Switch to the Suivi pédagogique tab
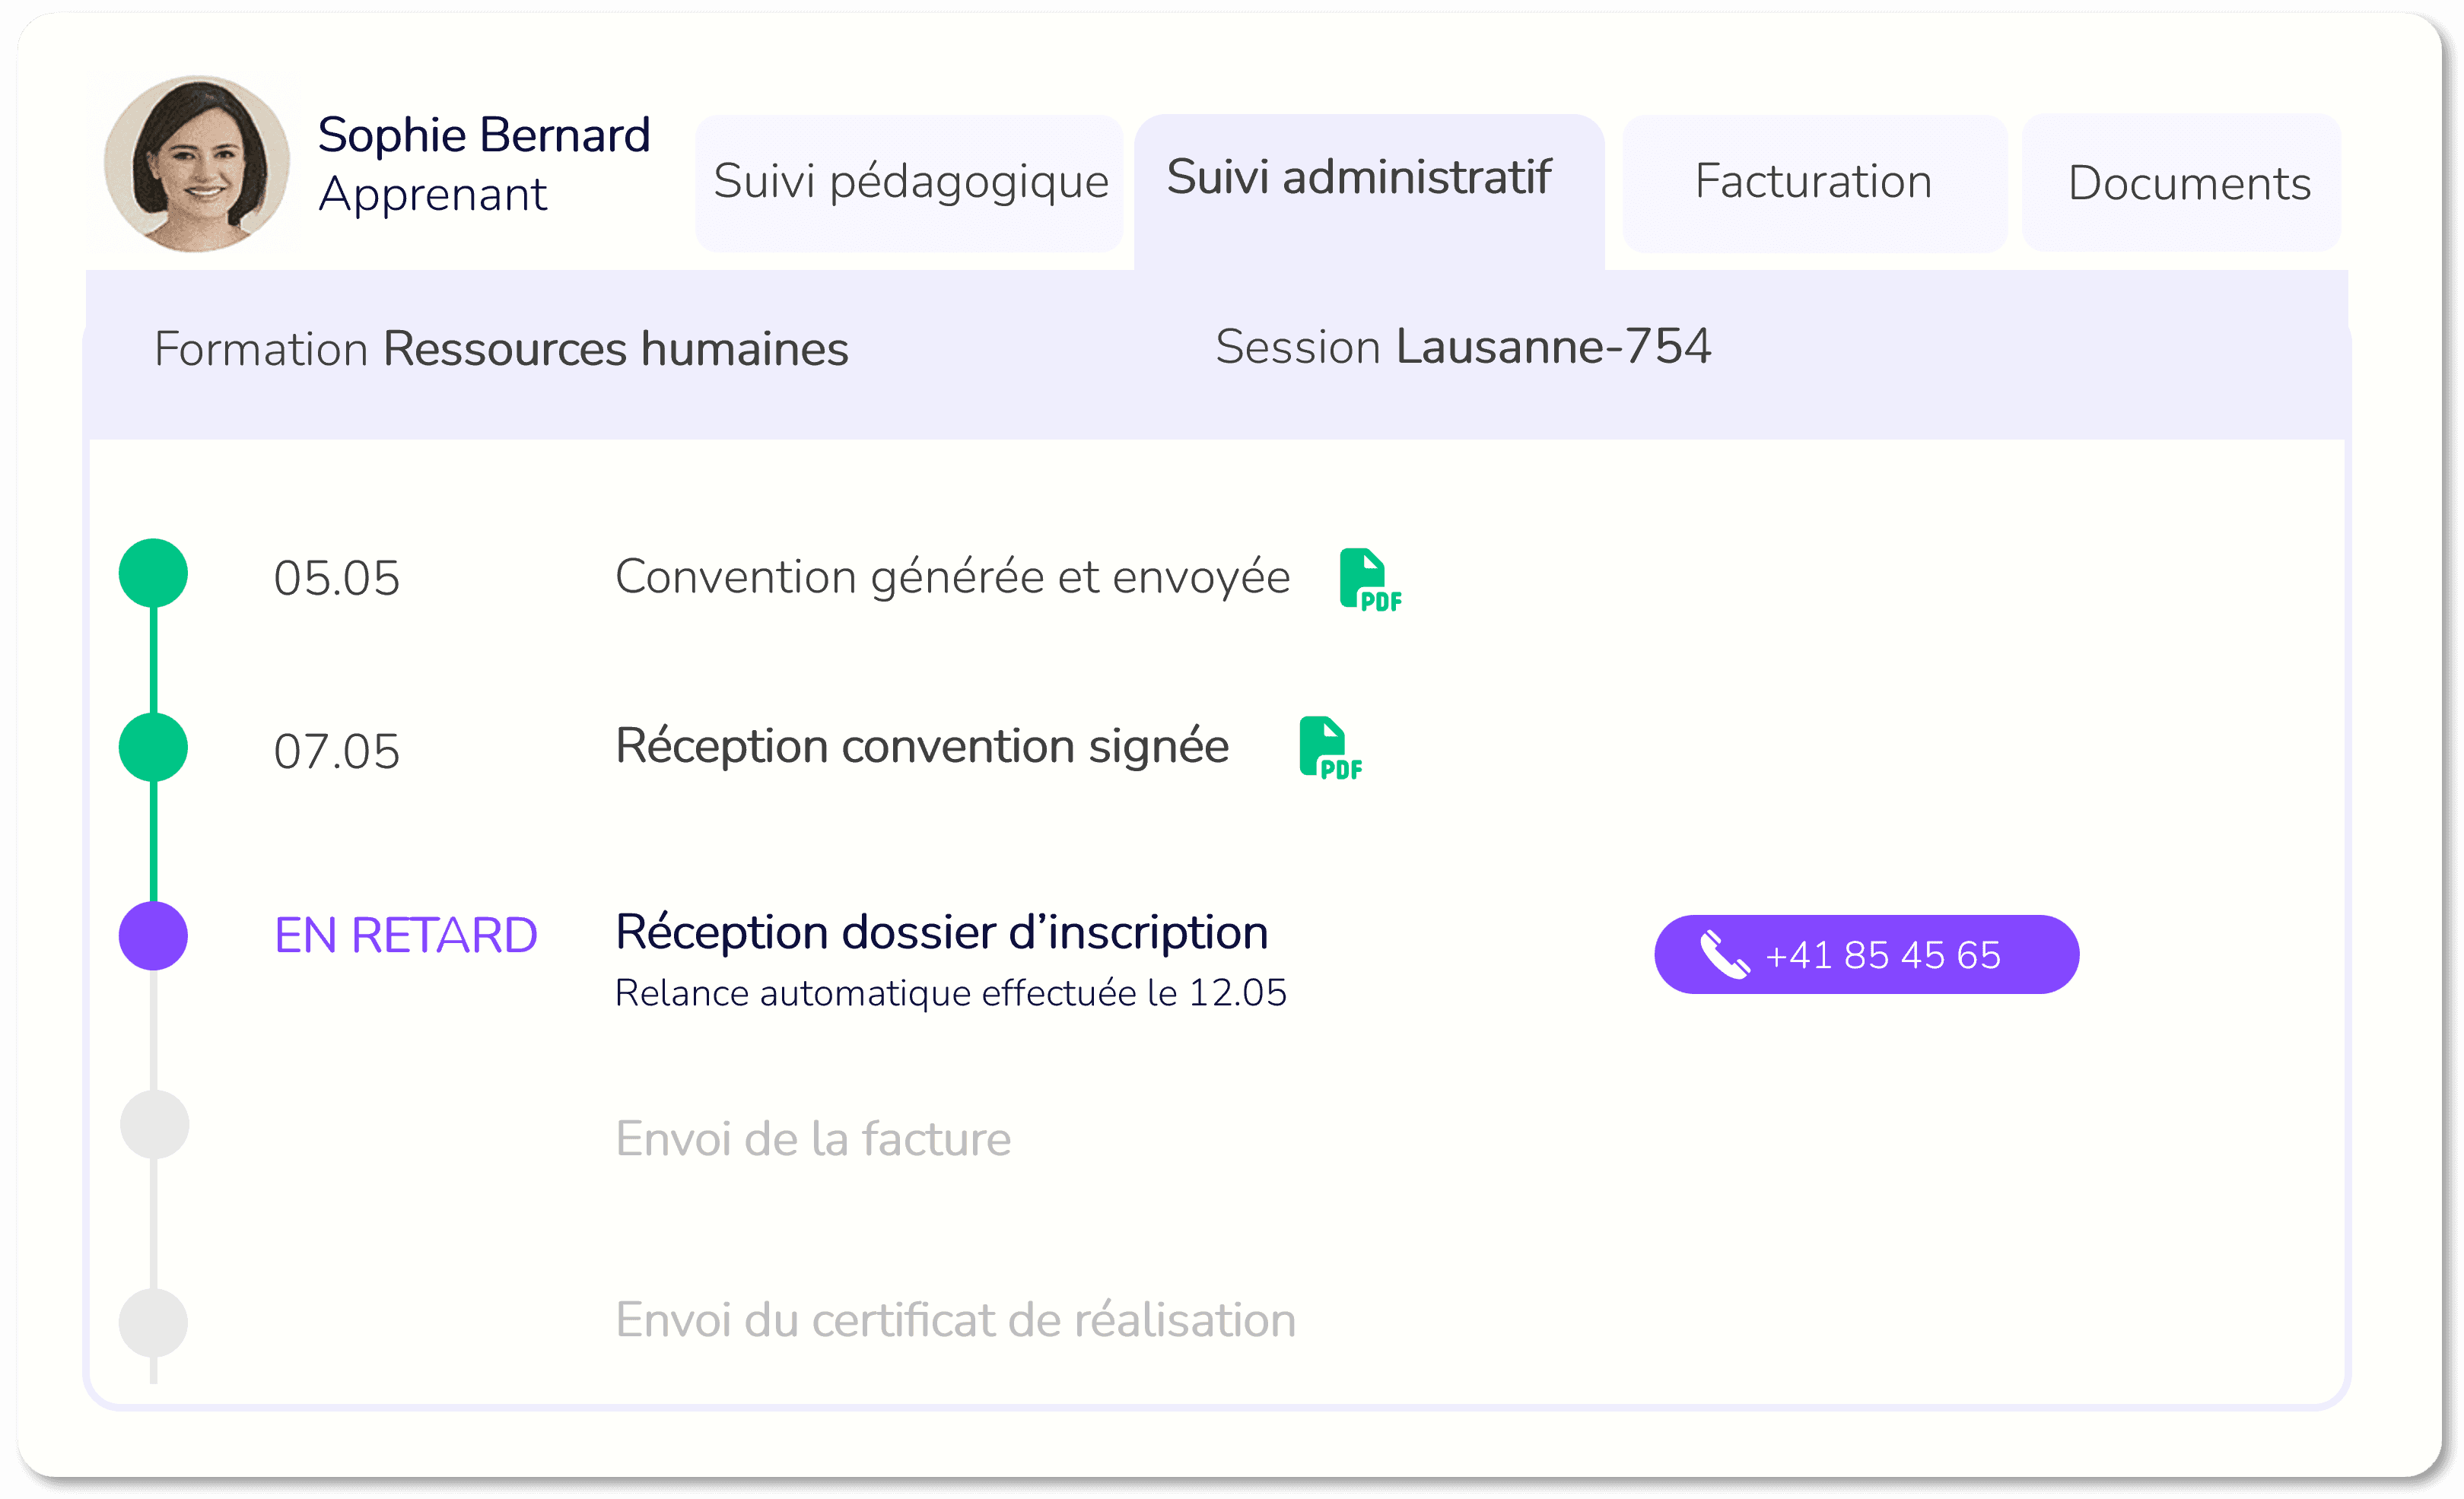2464x1499 pixels. click(x=910, y=183)
